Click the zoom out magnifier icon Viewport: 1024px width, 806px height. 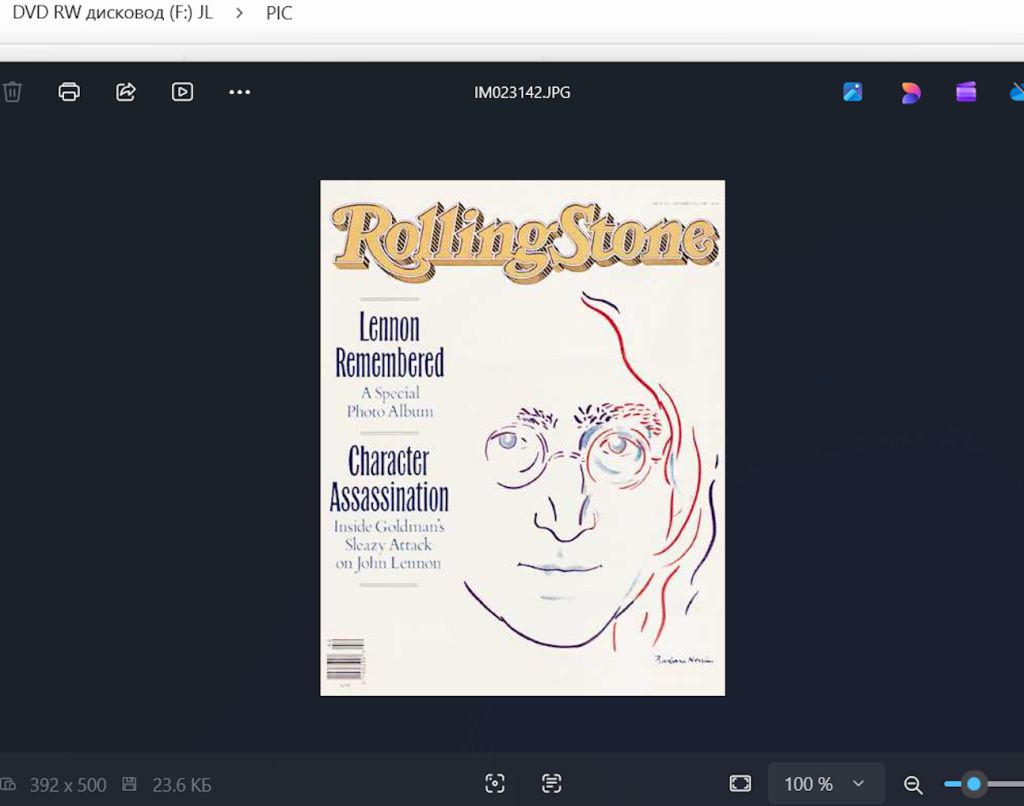tap(913, 784)
